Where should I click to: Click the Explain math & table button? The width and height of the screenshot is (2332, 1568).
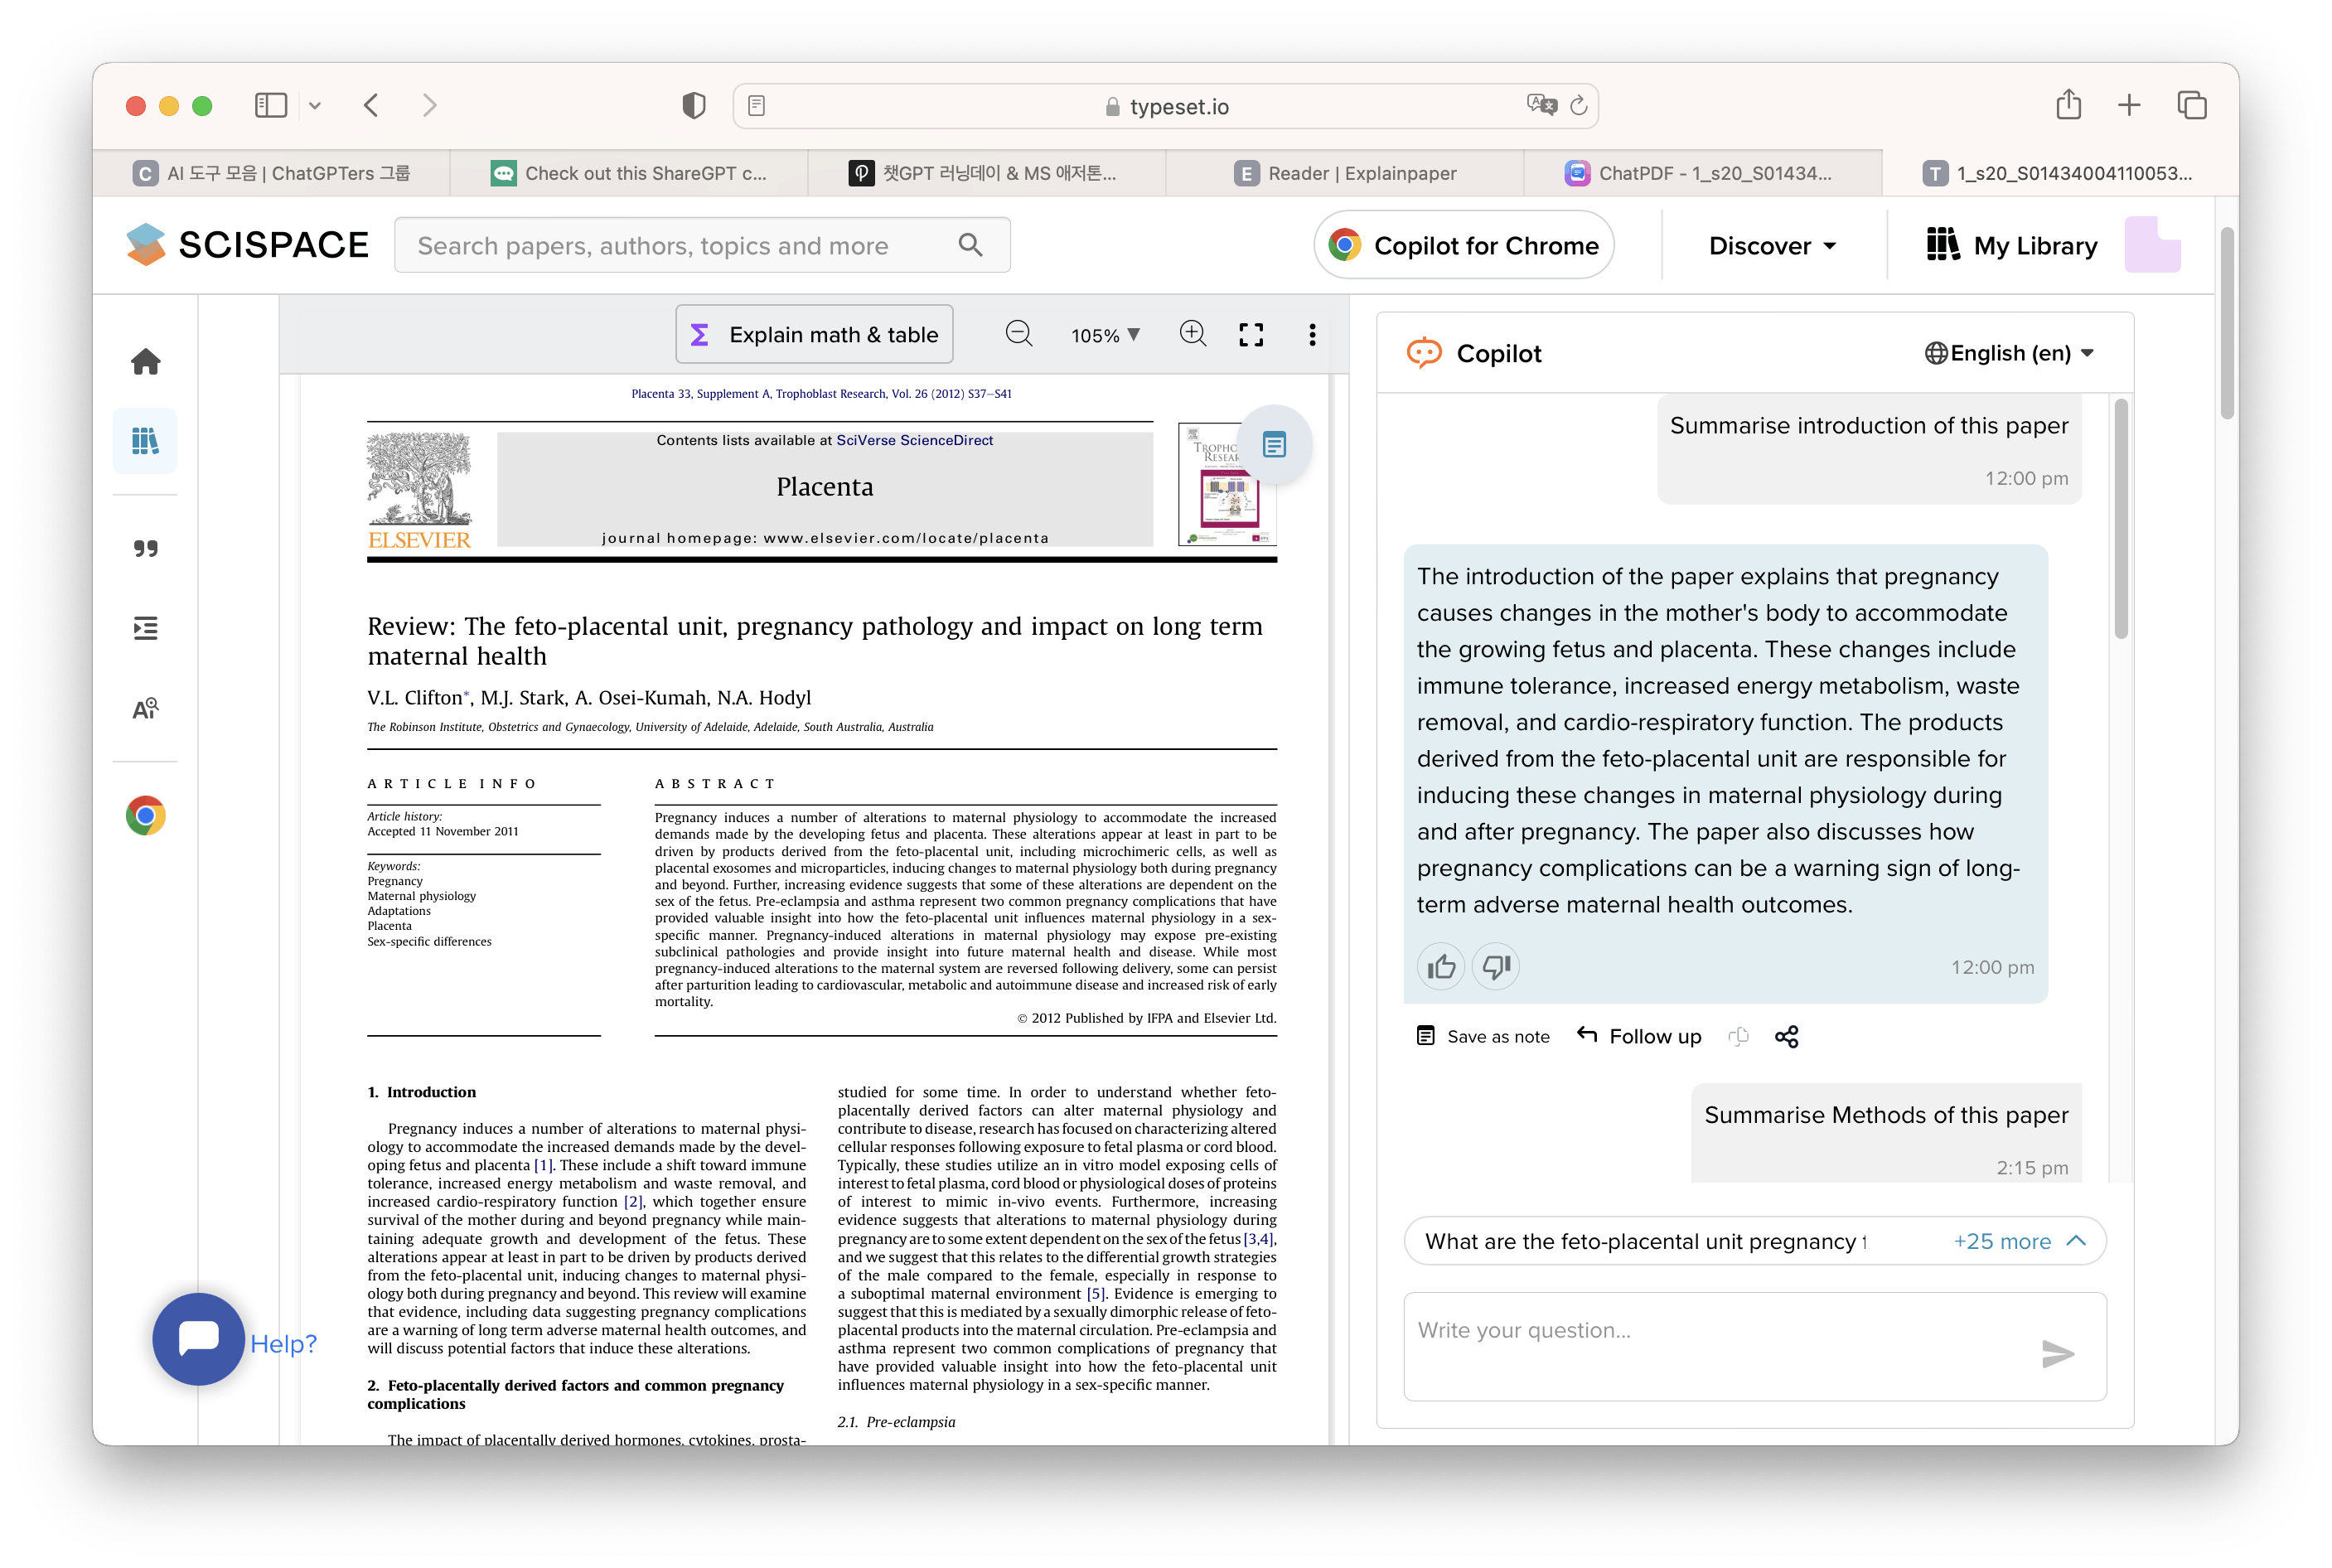click(x=814, y=335)
